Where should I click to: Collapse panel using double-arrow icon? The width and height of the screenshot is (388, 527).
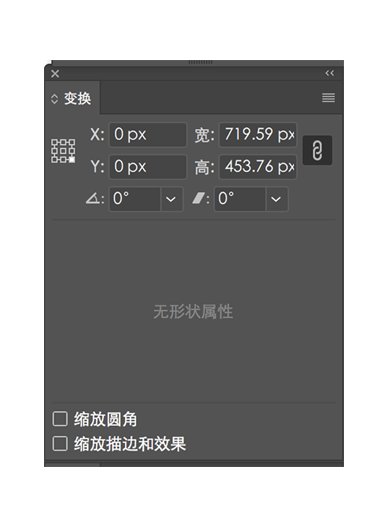329,73
